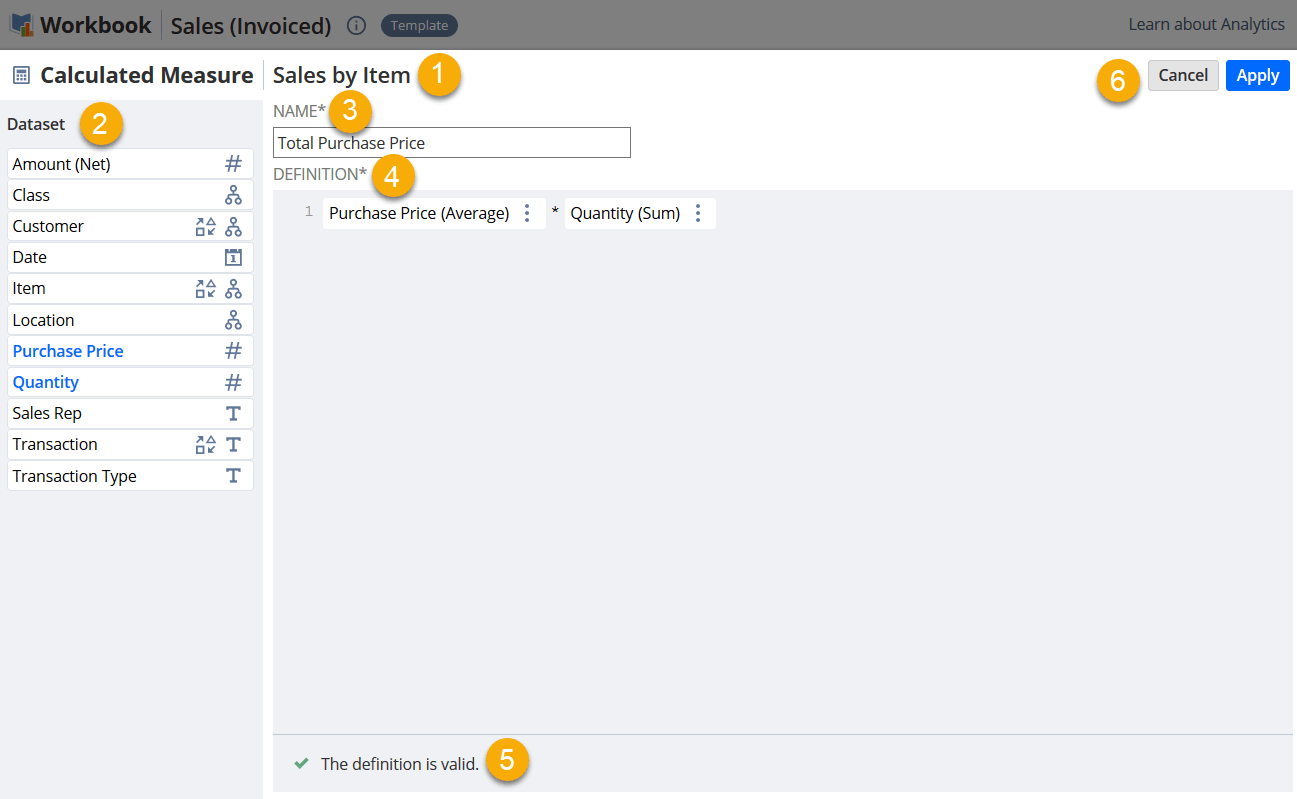Click line number 1 in definition editor
Viewport: 1297px width, 799px height.
pyautogui.click(x=309, y=212)
